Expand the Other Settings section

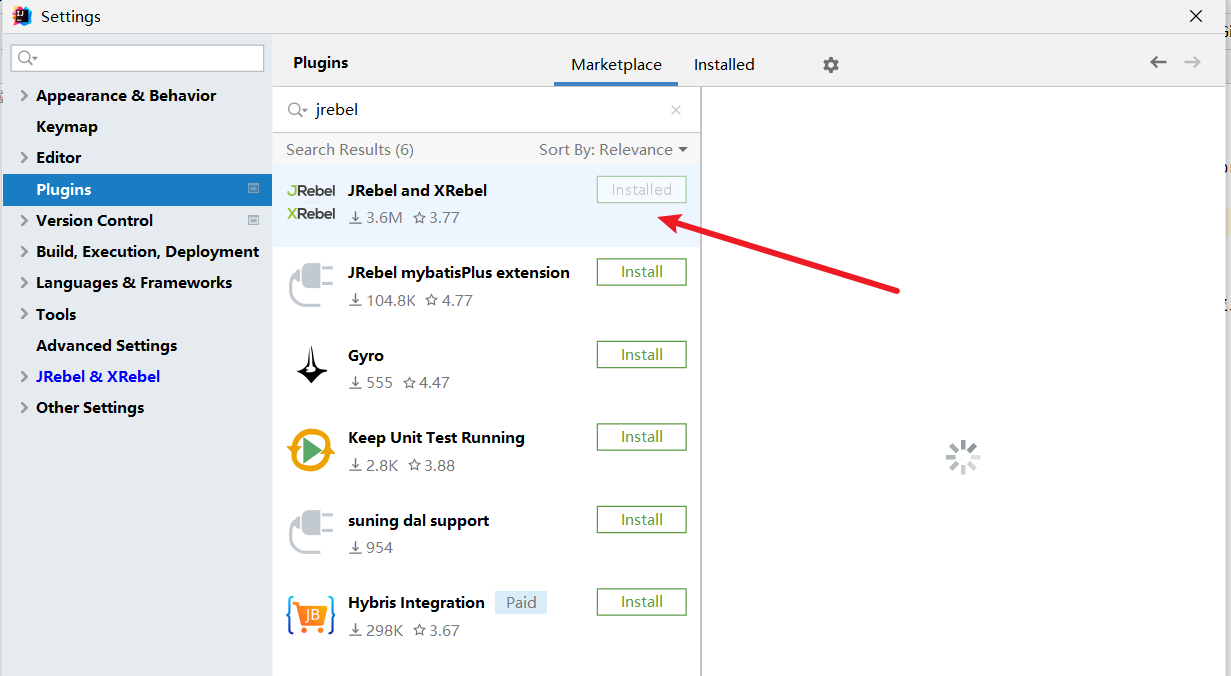[24, 408]
